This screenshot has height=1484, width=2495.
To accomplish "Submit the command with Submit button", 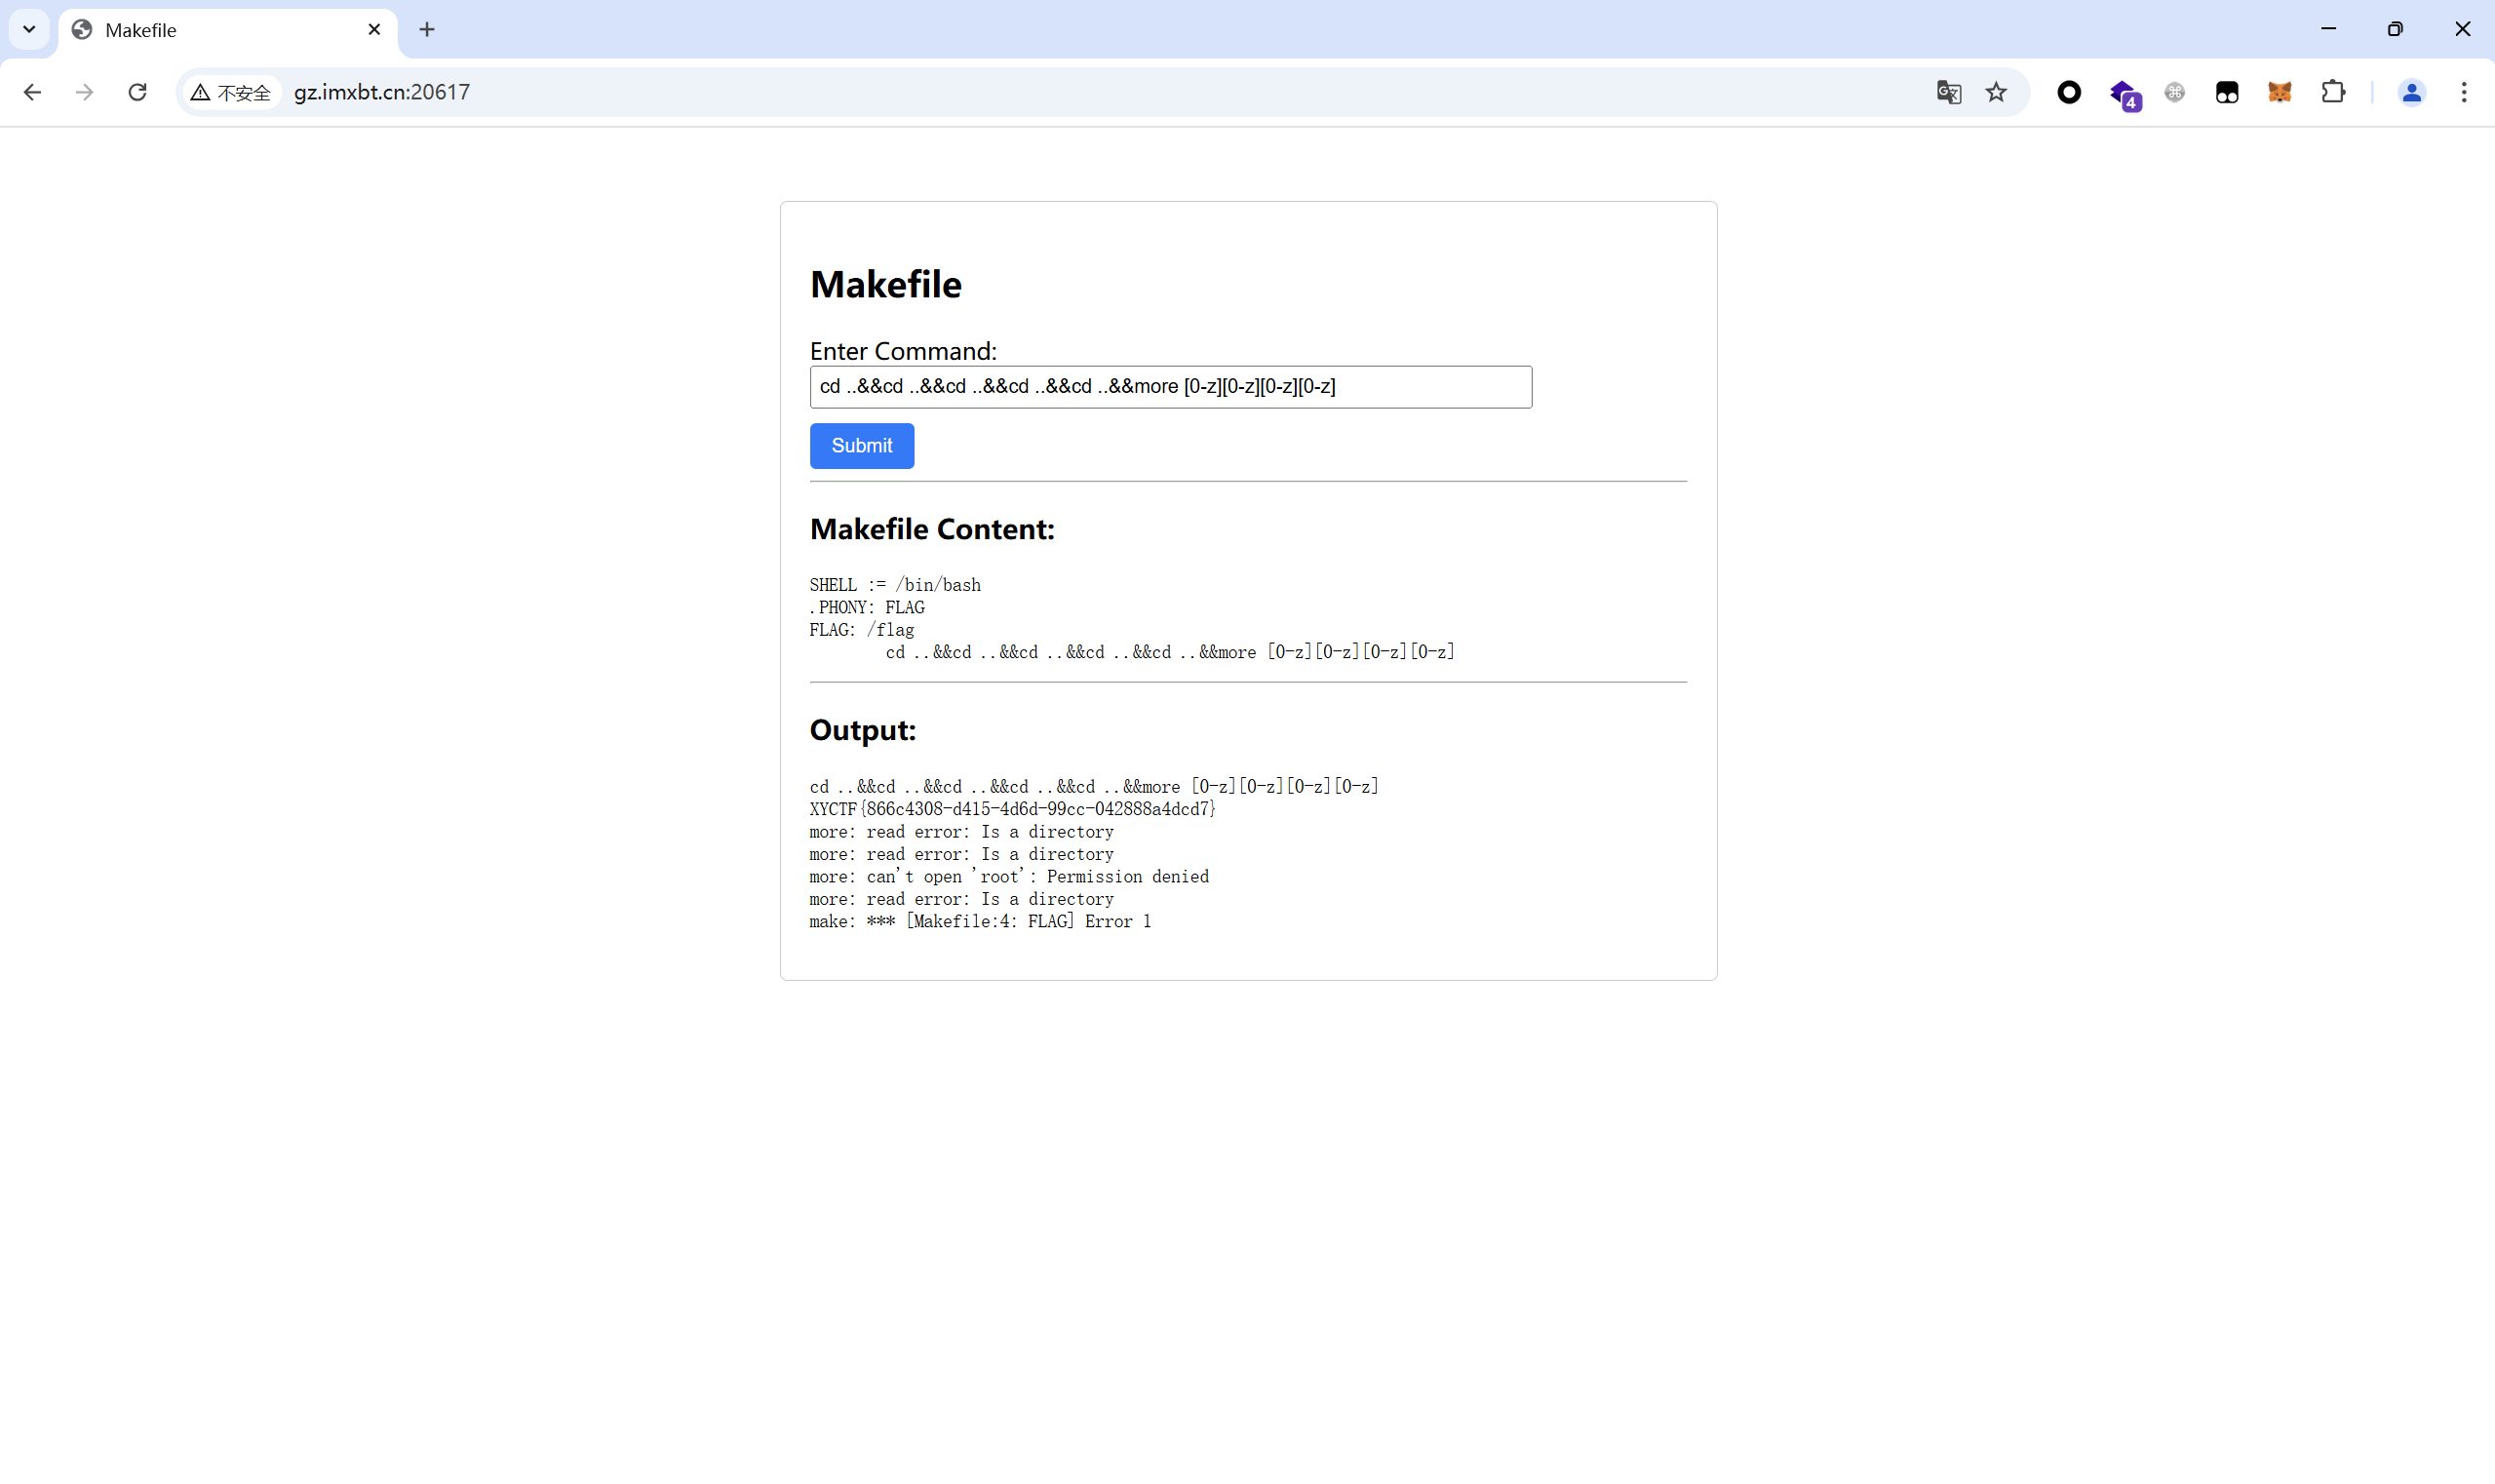I will pyautogui.click(x=861, y=446).
